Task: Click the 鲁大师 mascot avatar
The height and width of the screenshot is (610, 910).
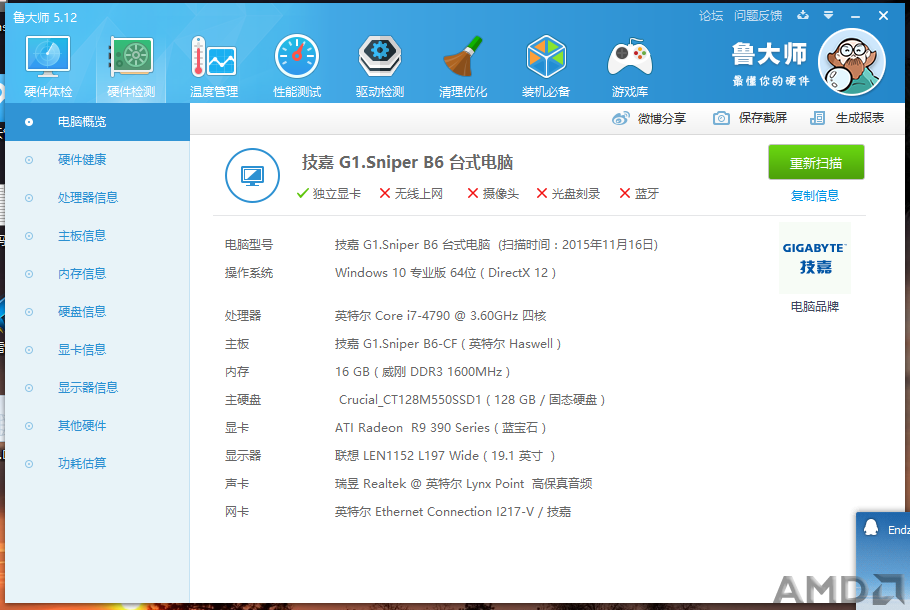Action: 852,62
